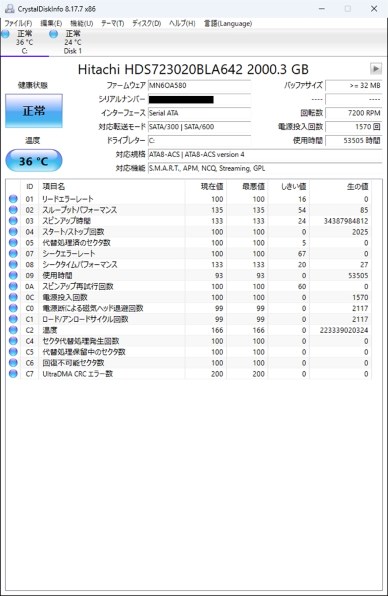Screen dimensions: 388x596
Task: Click blue orb of attribute C4 row
Action: click(x=13, y=341)
